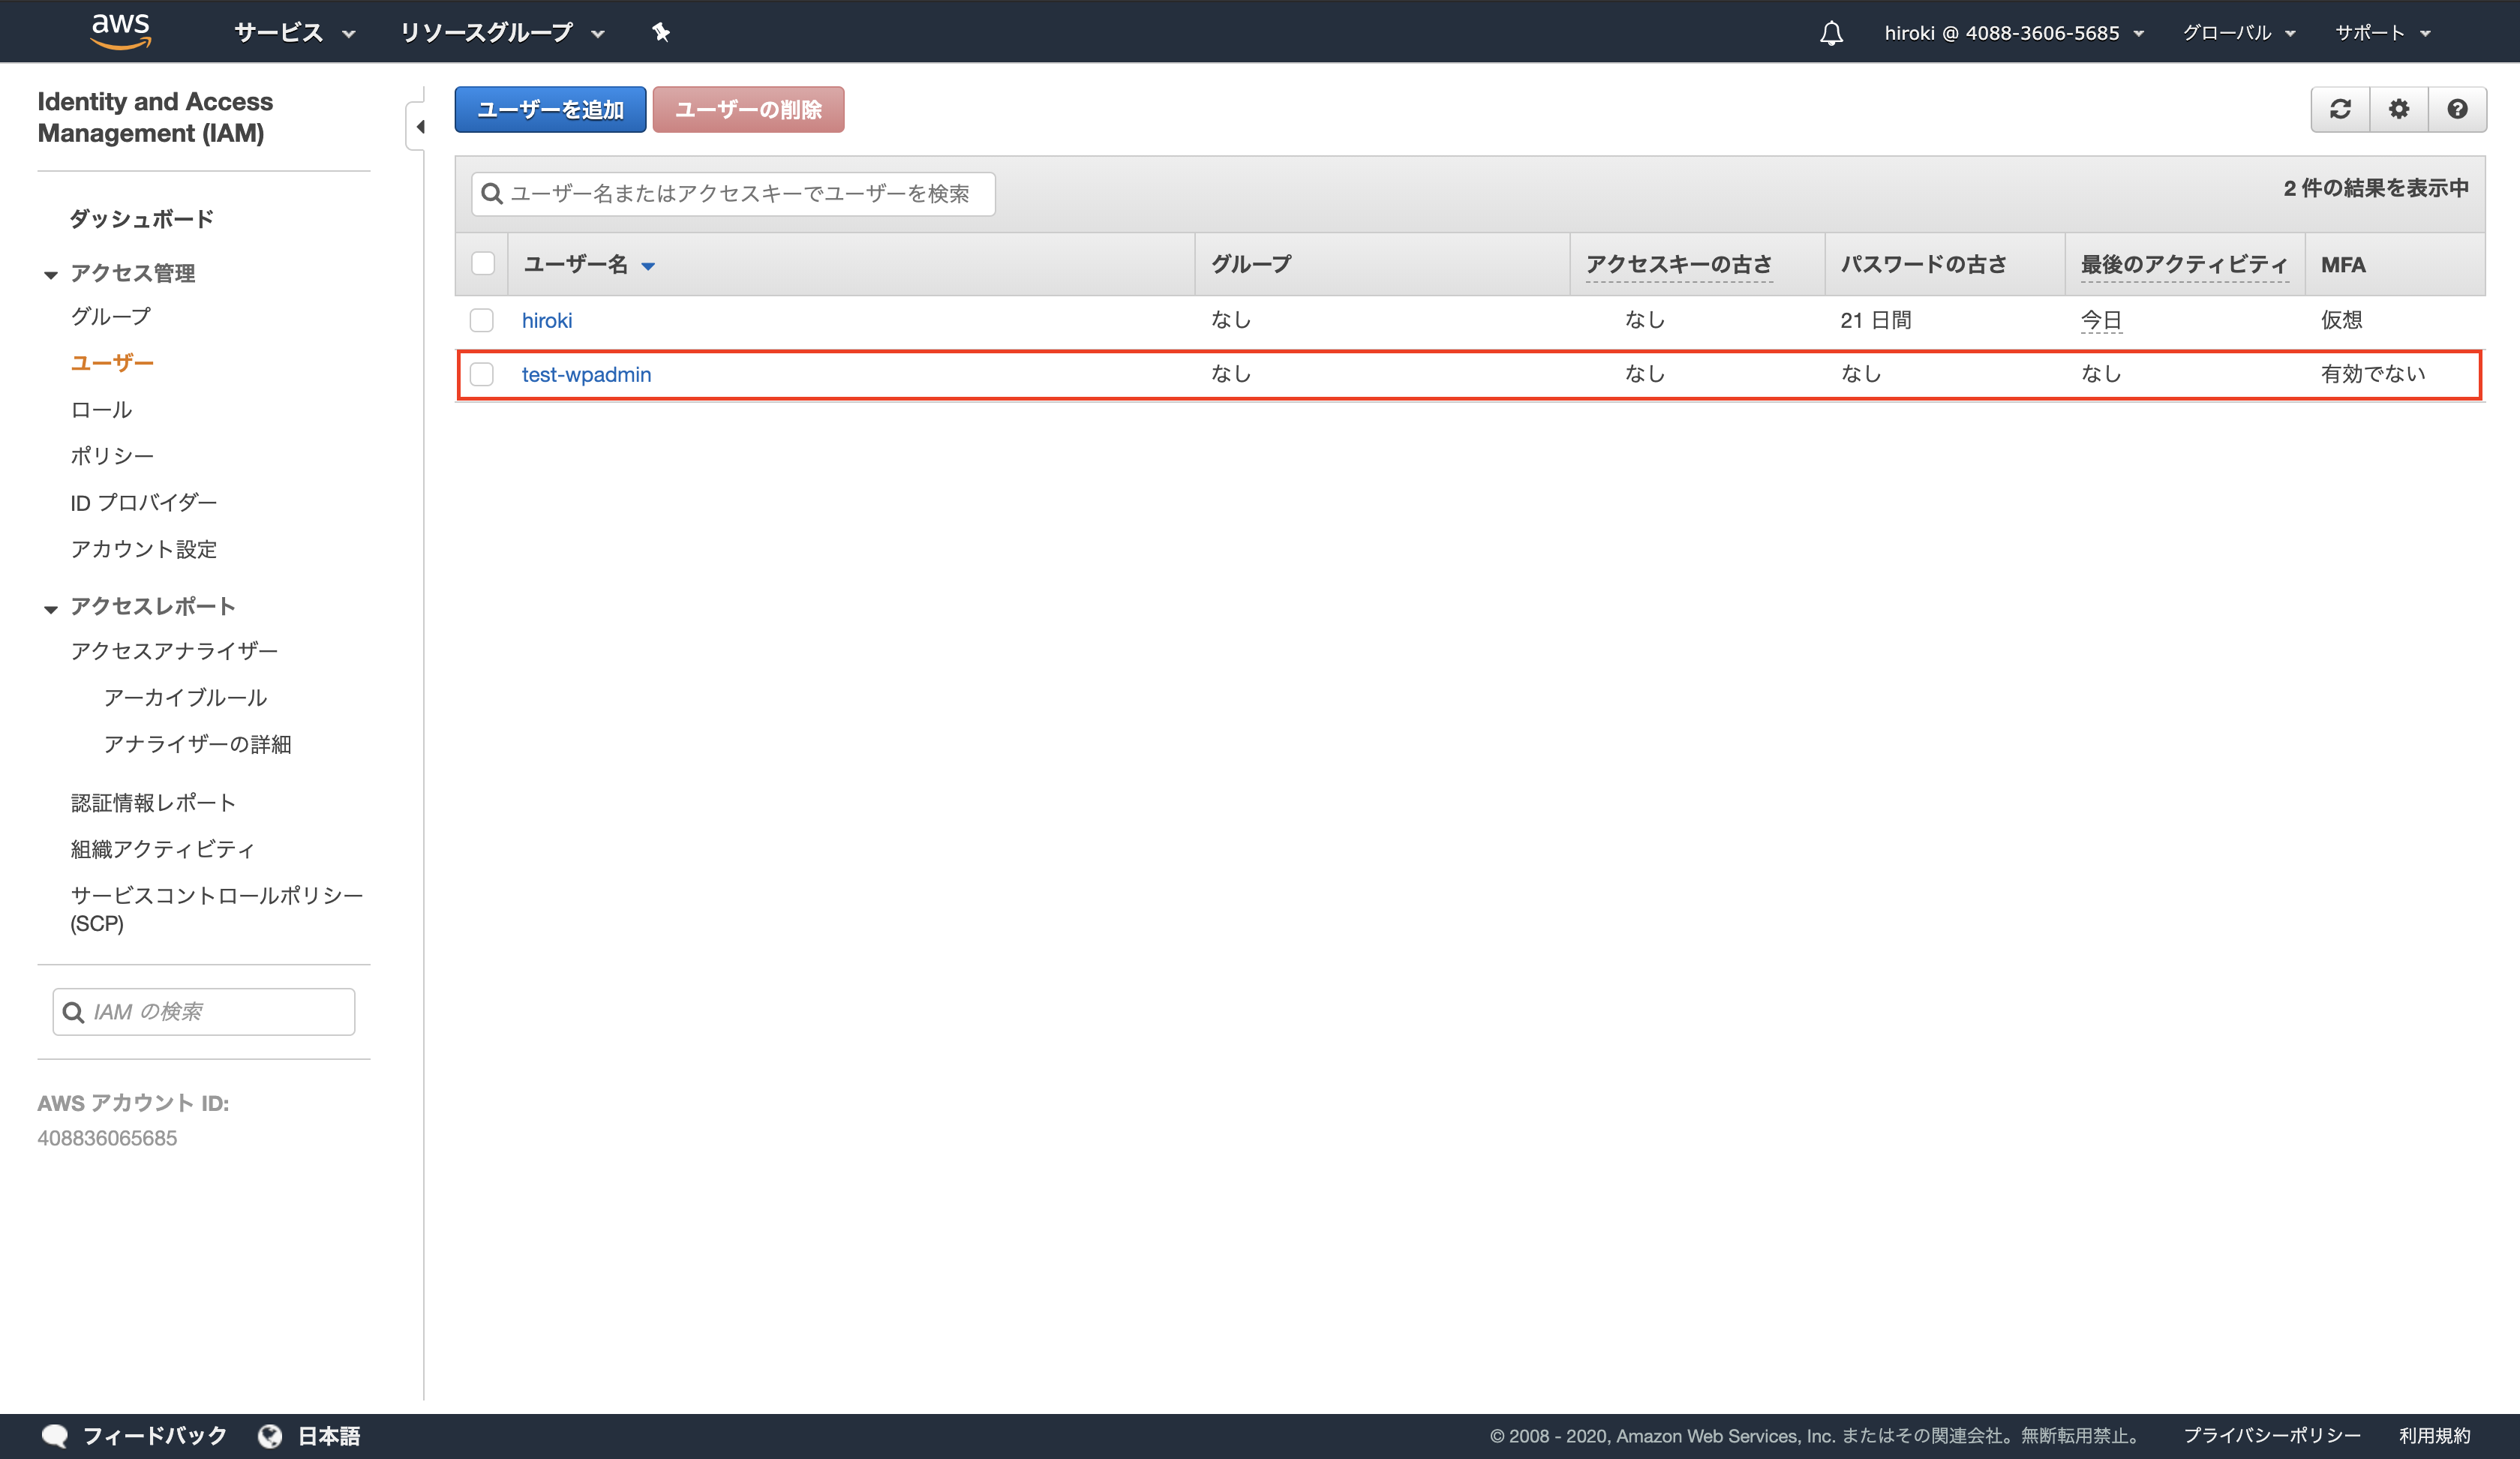This screenshot has width=2520, height=1459.
Task: Open ロール in the sidebar
Action: 101,409
